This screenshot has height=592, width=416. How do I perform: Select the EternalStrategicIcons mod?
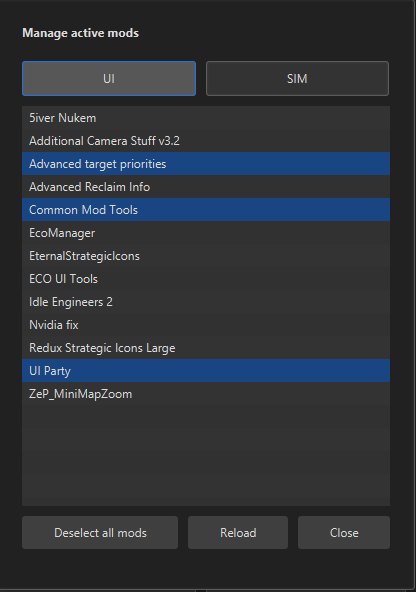point(206,256)
